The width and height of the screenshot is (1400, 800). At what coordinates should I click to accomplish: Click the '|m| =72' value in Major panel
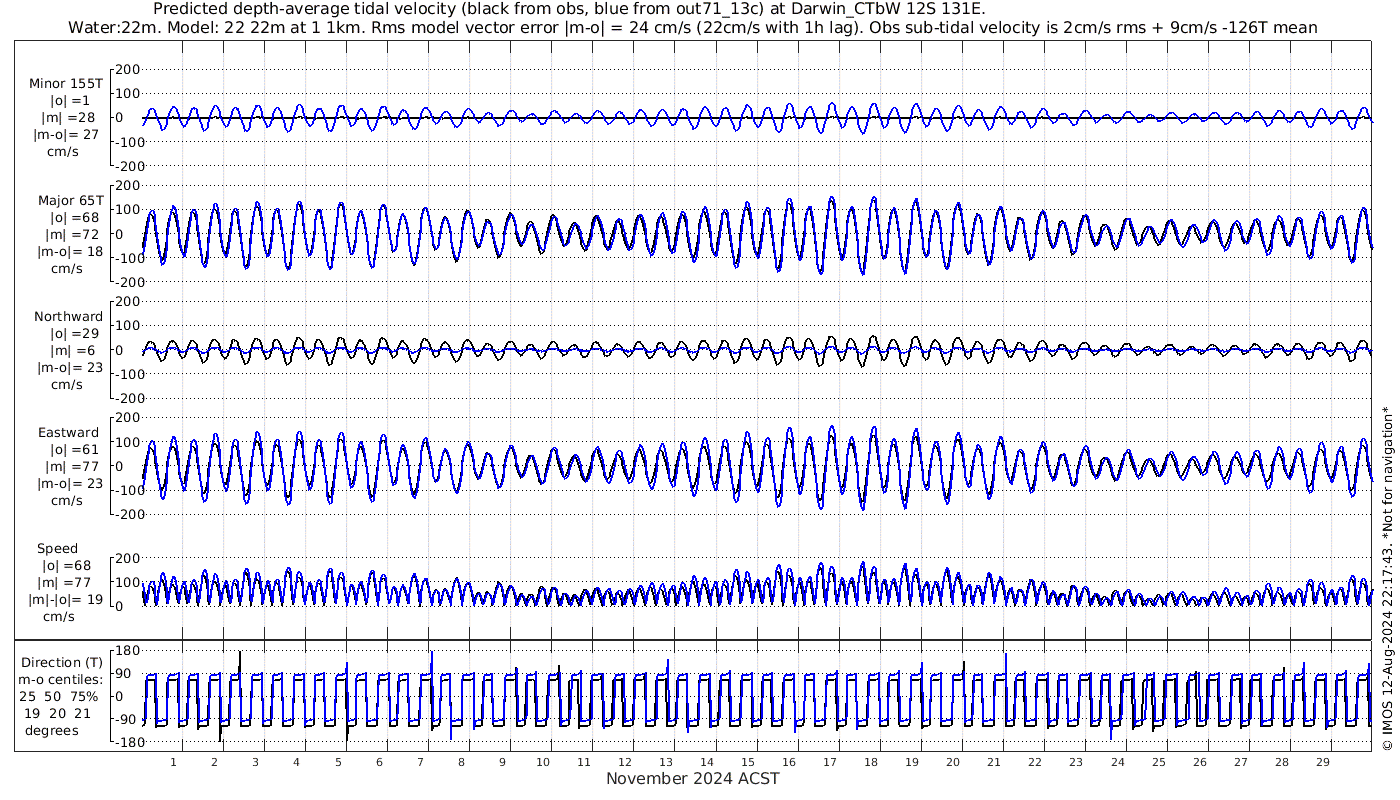pyautogui.click(x=70, y=235)
